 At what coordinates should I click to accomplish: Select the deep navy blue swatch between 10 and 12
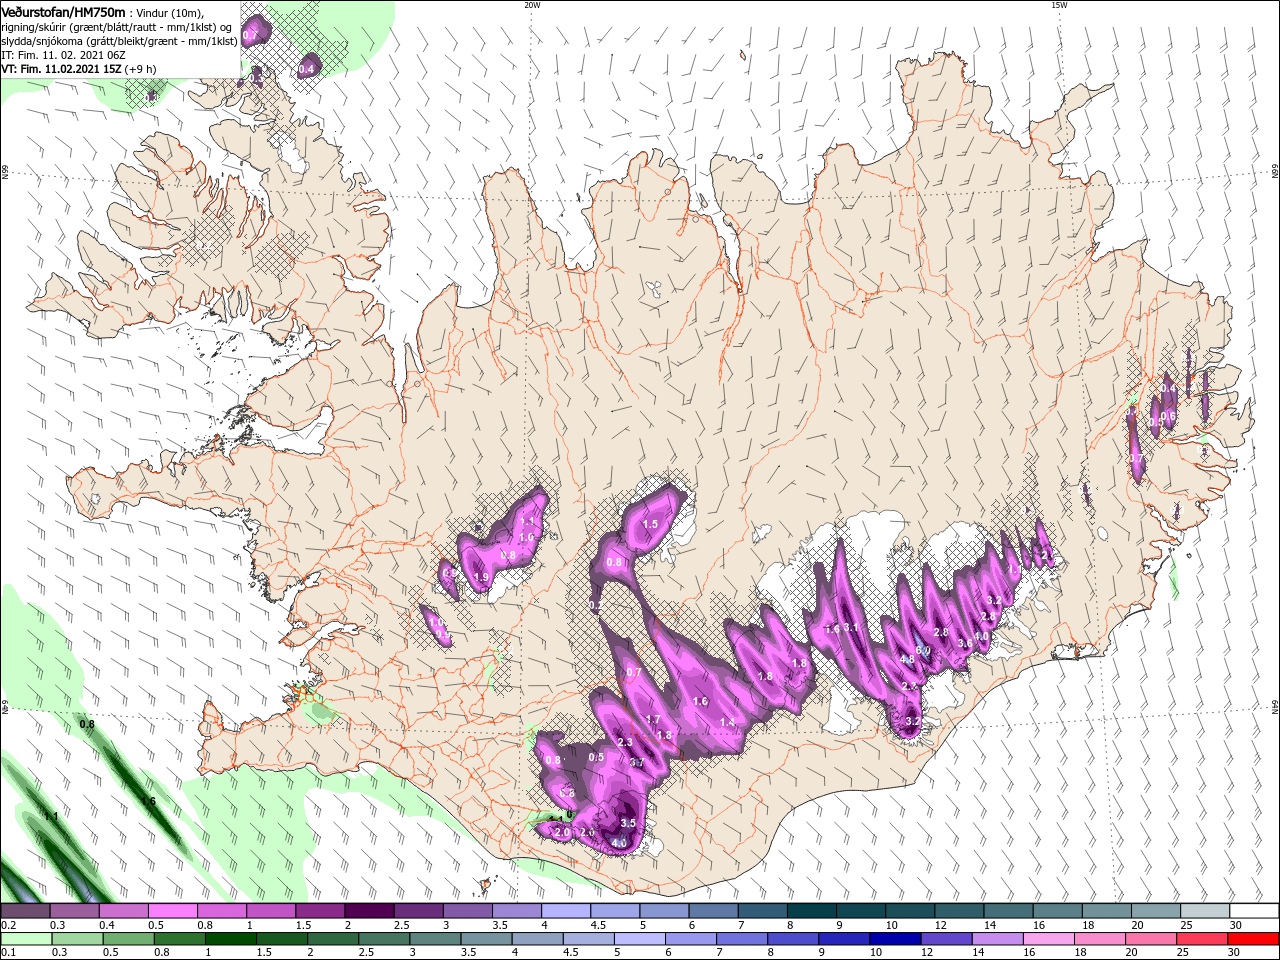(896, 939)
